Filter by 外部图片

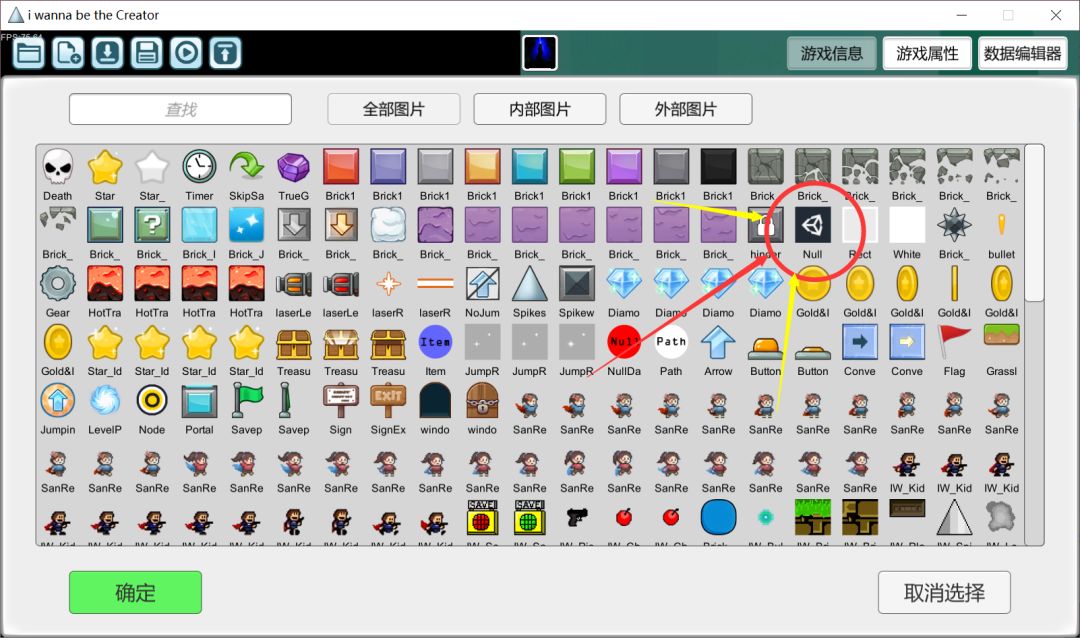(x=686, y=109)
